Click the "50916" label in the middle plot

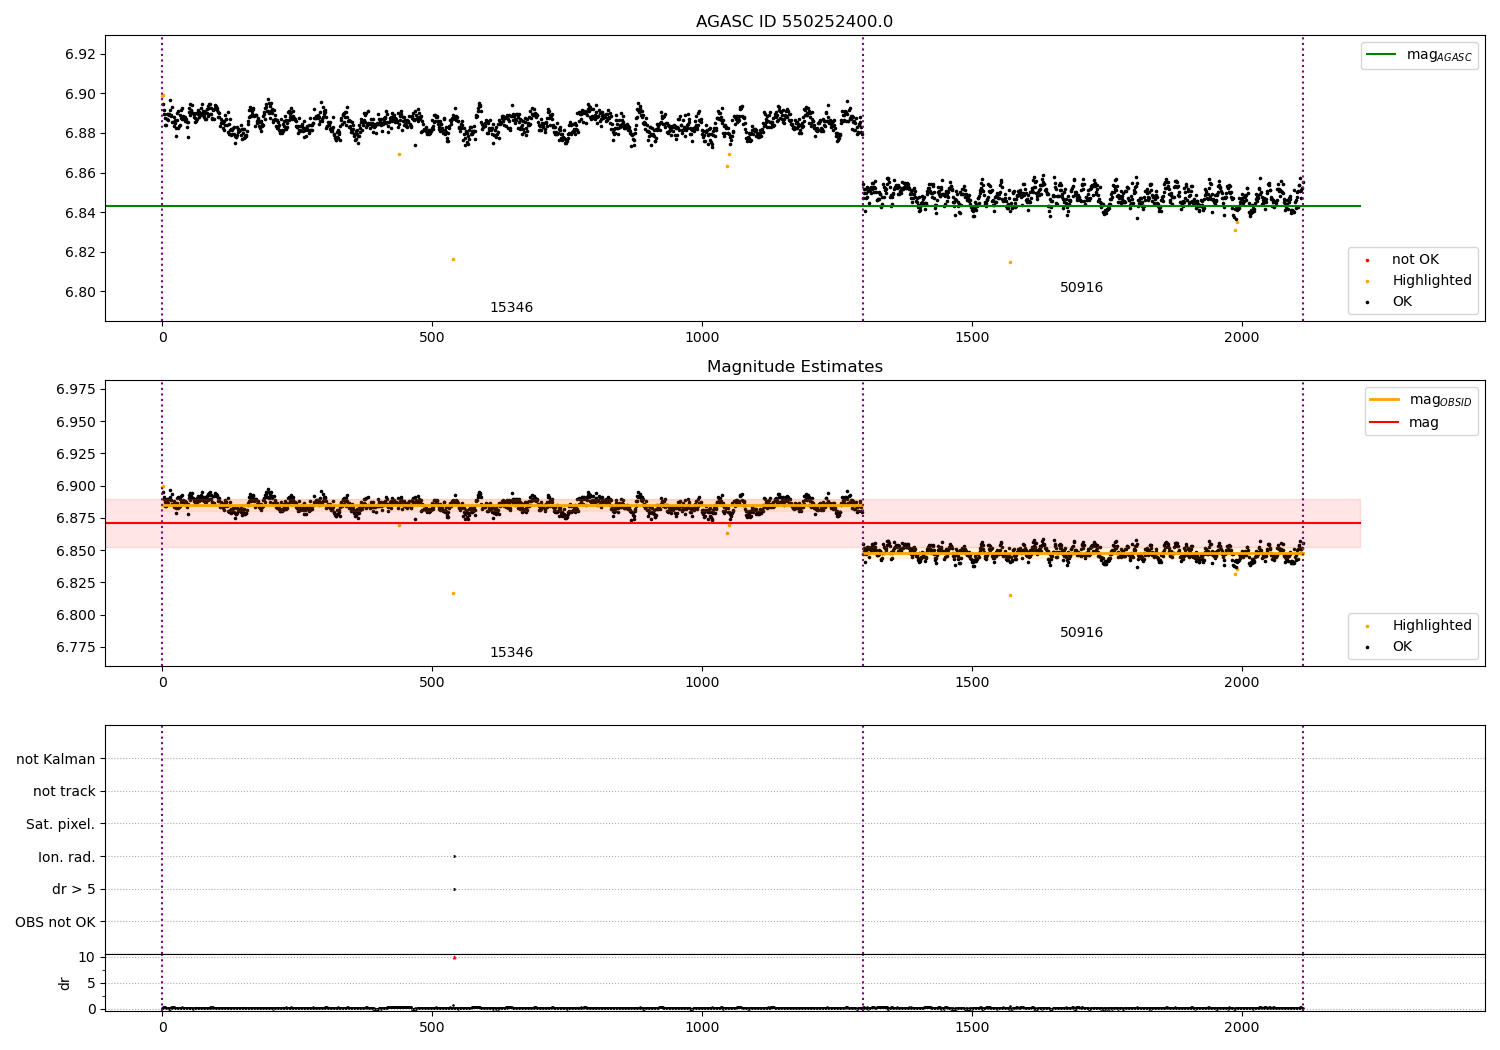[x=1081, y=633]
